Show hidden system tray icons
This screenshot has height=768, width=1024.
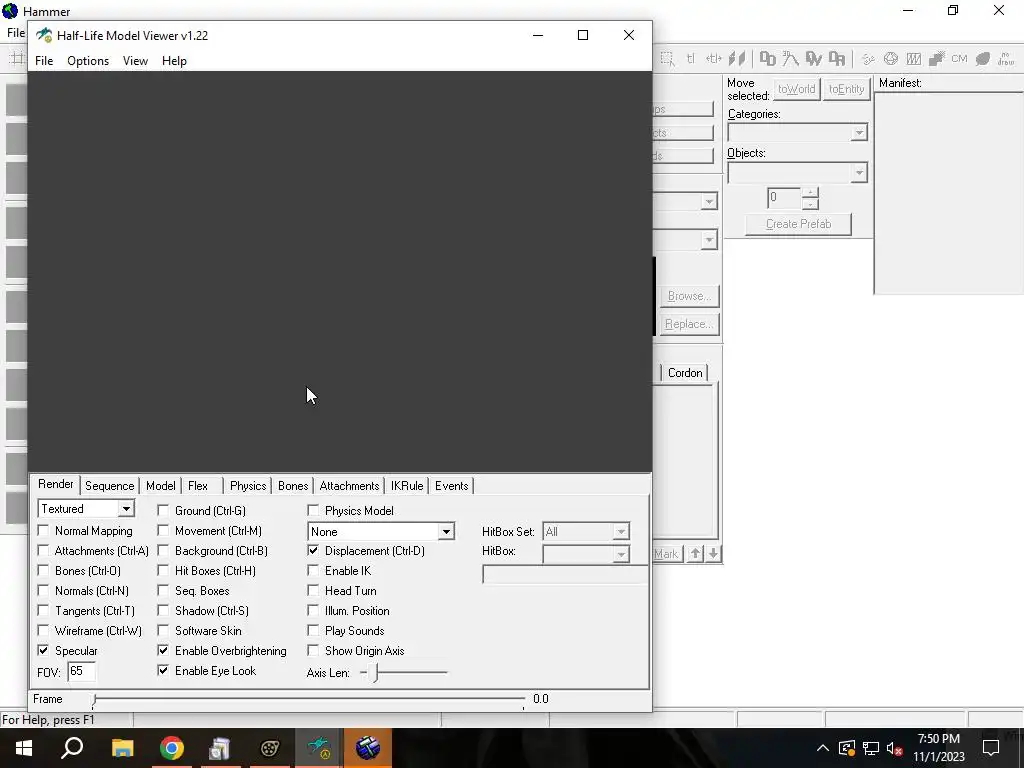(x=823, y=748)
